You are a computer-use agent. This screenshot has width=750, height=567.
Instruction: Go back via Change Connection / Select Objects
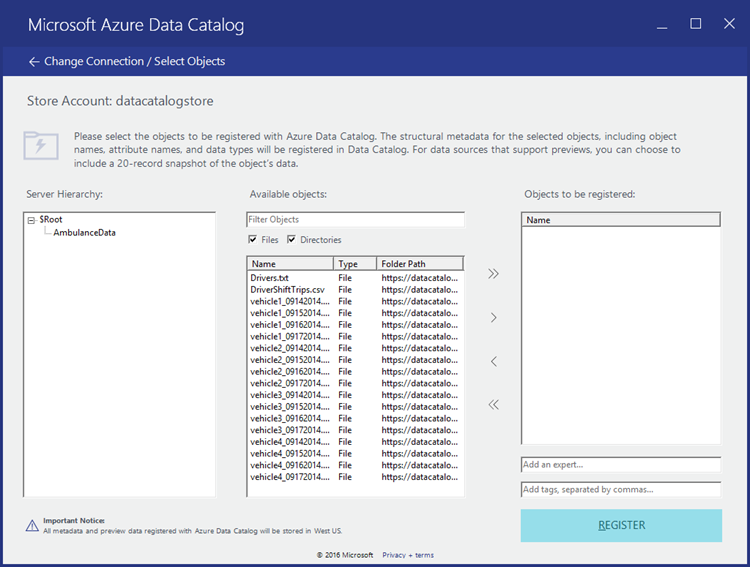click(134, 62)
